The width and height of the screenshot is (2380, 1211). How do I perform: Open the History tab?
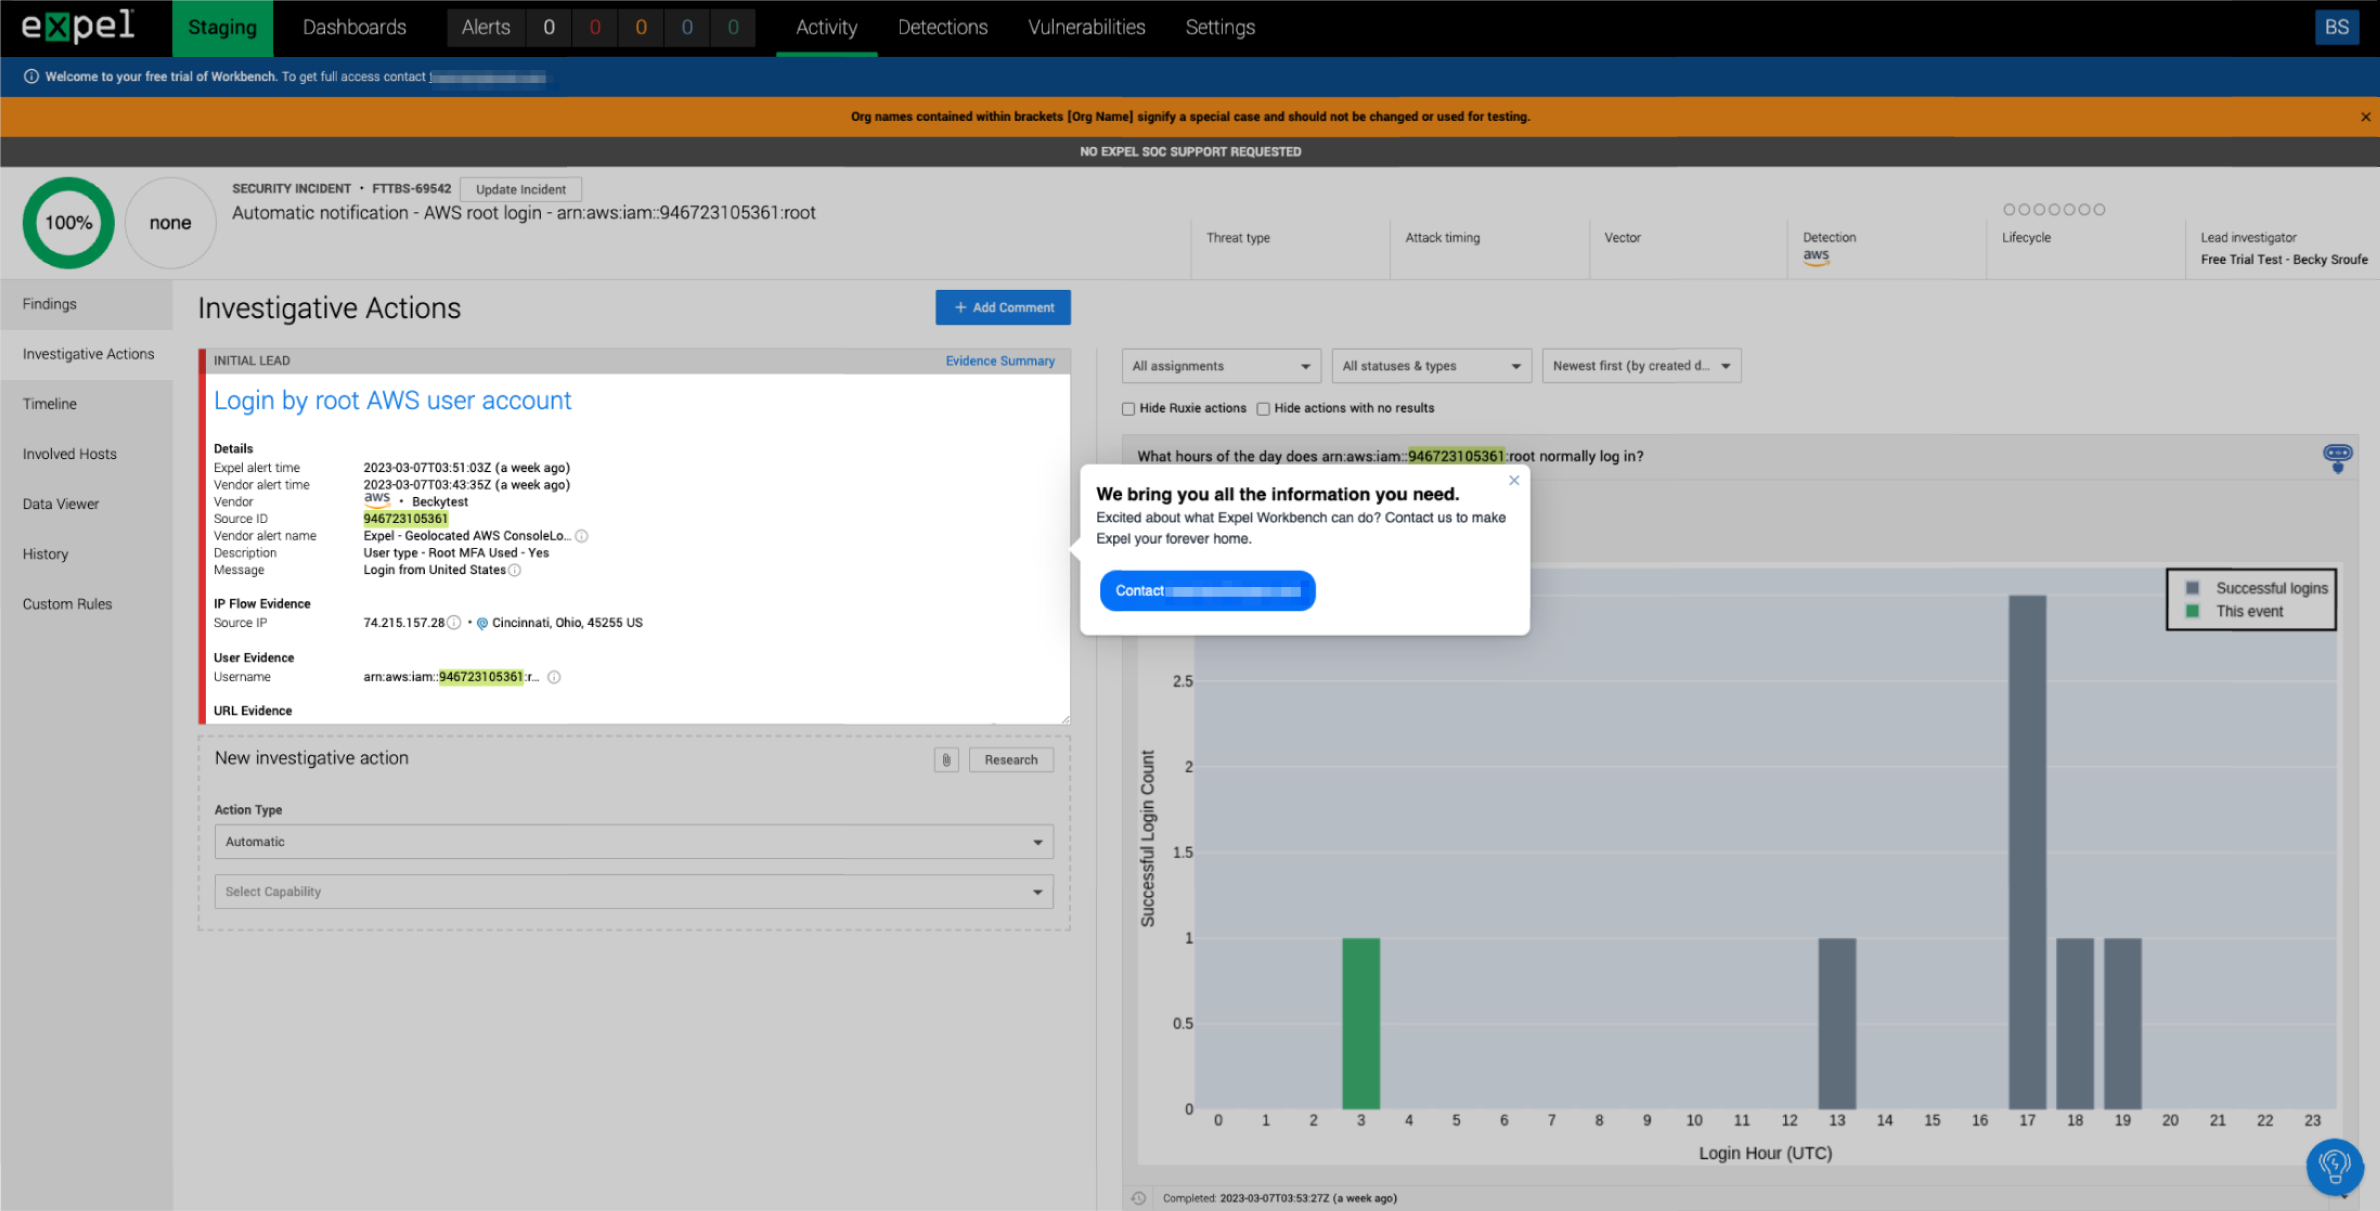[86, 554]
